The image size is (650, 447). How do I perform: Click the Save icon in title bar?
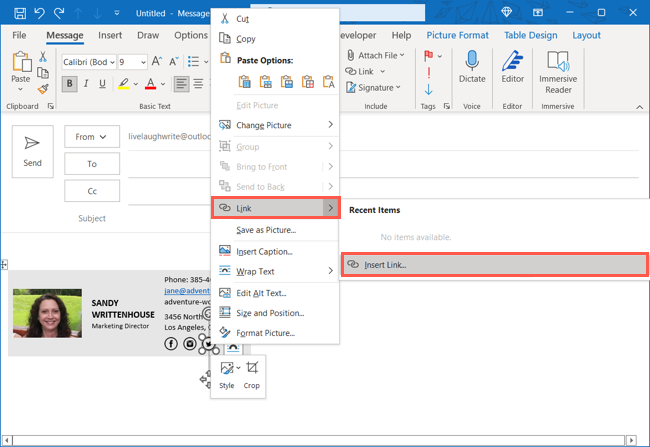coord(19,13)
